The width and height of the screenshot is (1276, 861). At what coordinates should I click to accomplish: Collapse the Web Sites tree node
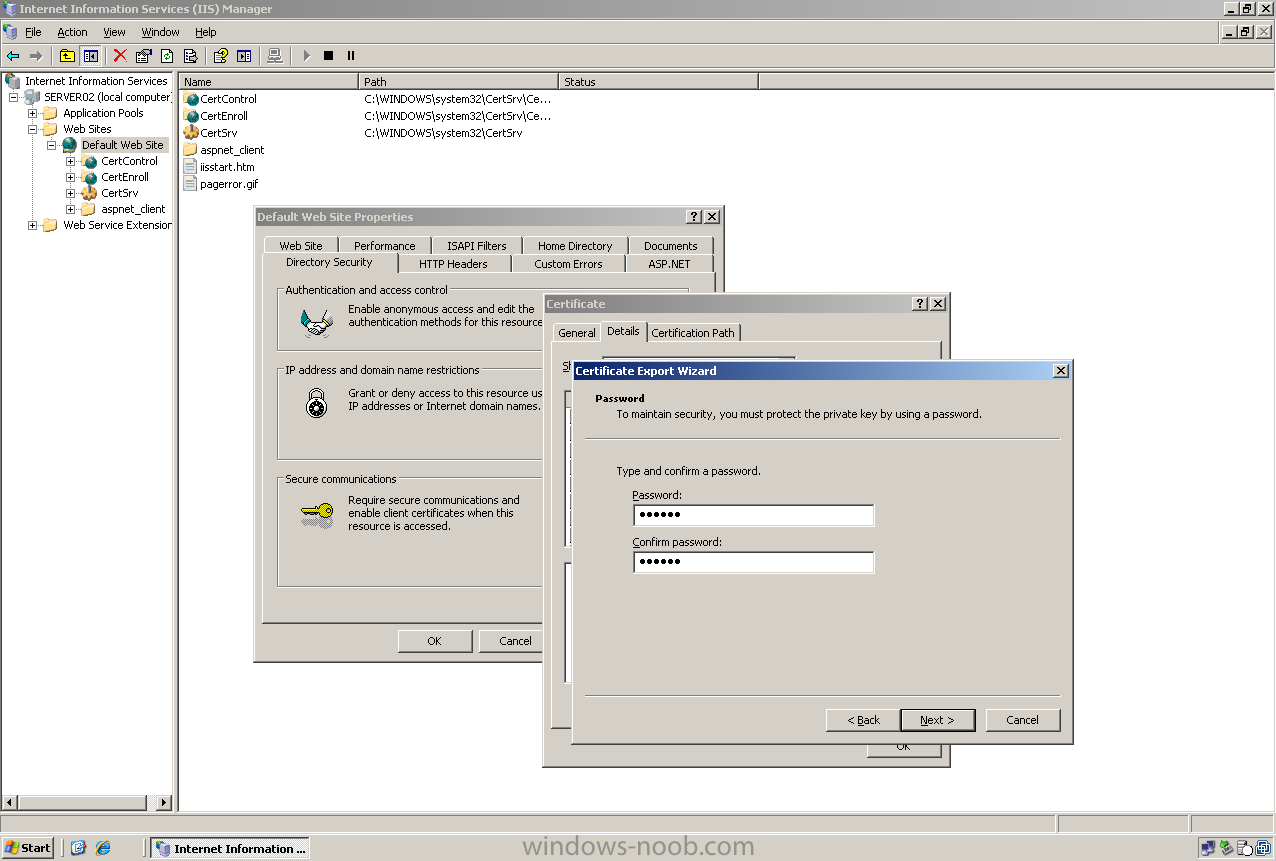pos(33,129)
